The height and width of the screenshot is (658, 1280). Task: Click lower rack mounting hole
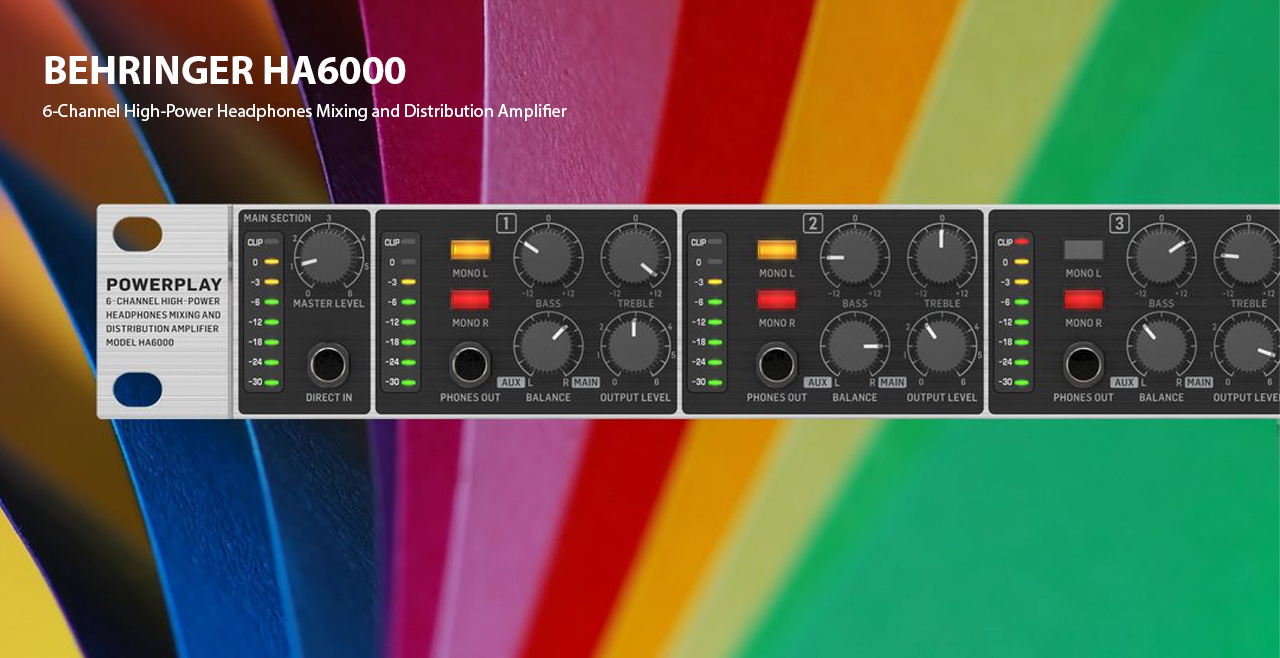coord(138,390)
